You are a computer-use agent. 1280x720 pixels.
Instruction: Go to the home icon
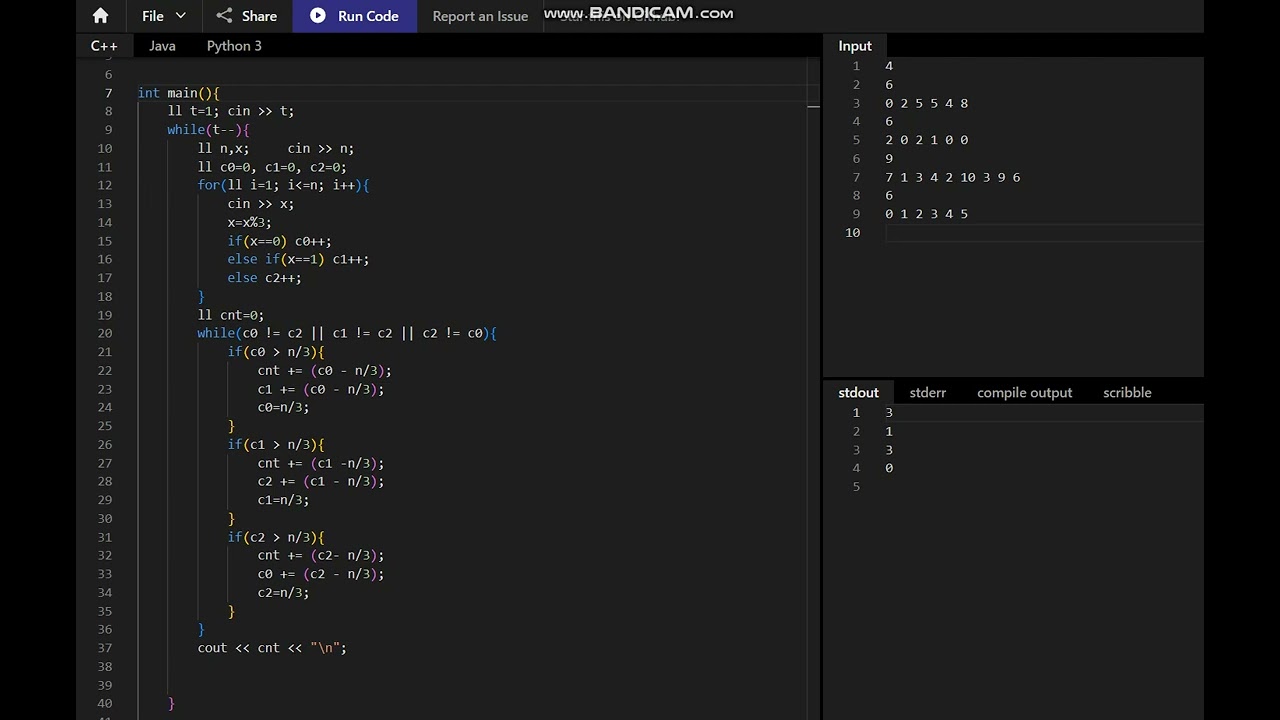coord(100,16)
